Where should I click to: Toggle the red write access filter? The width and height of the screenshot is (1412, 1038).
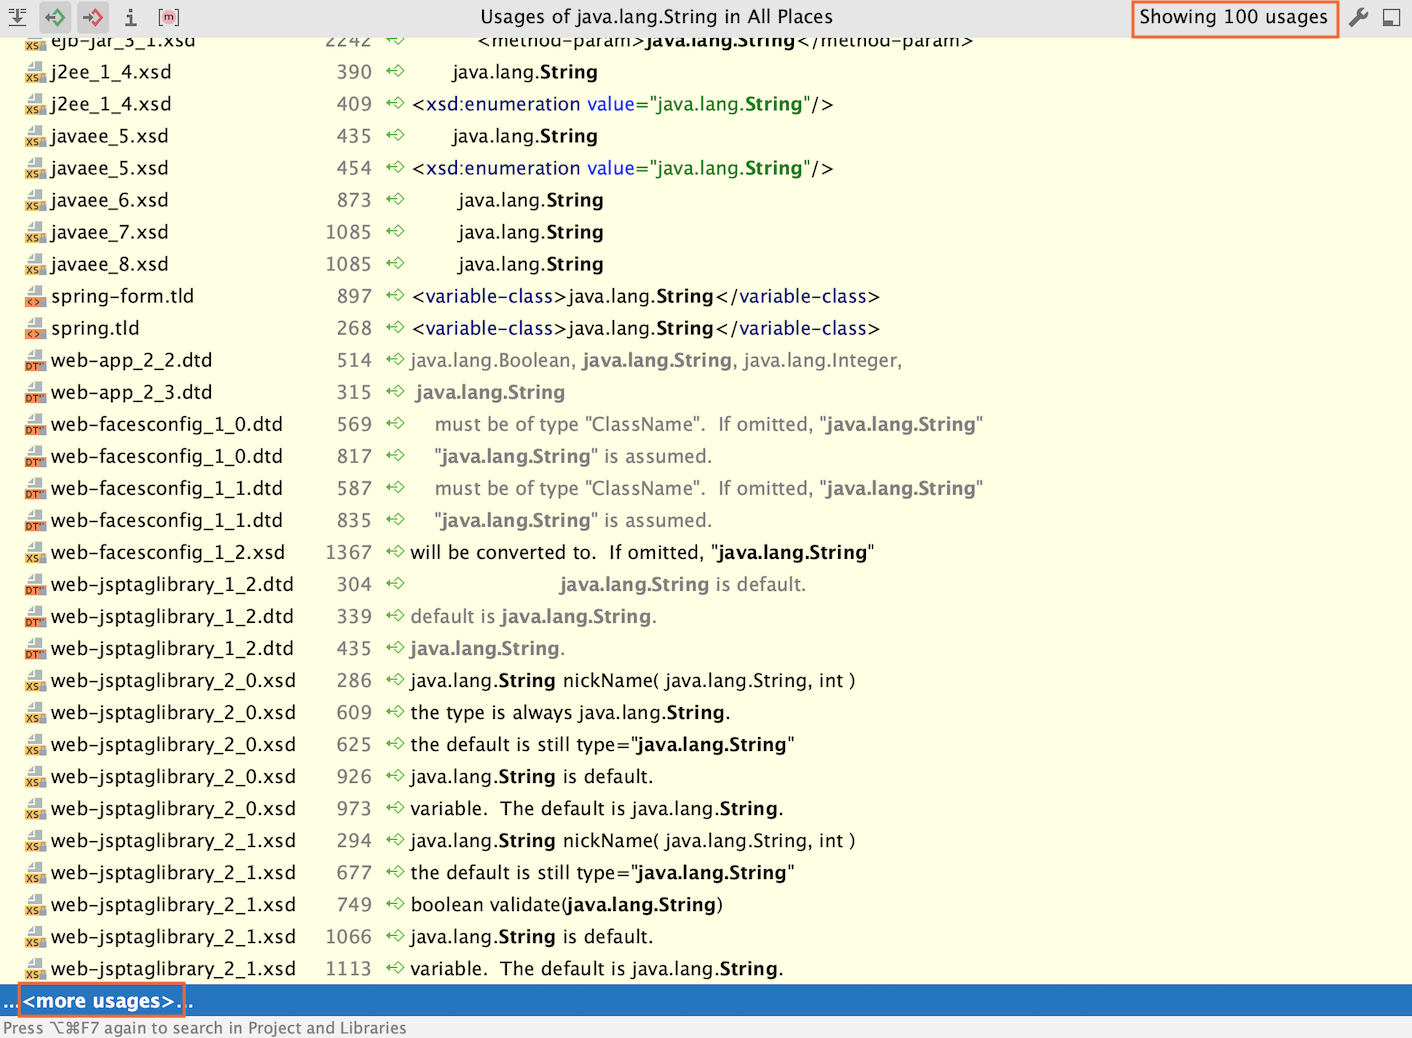[93, 17]
